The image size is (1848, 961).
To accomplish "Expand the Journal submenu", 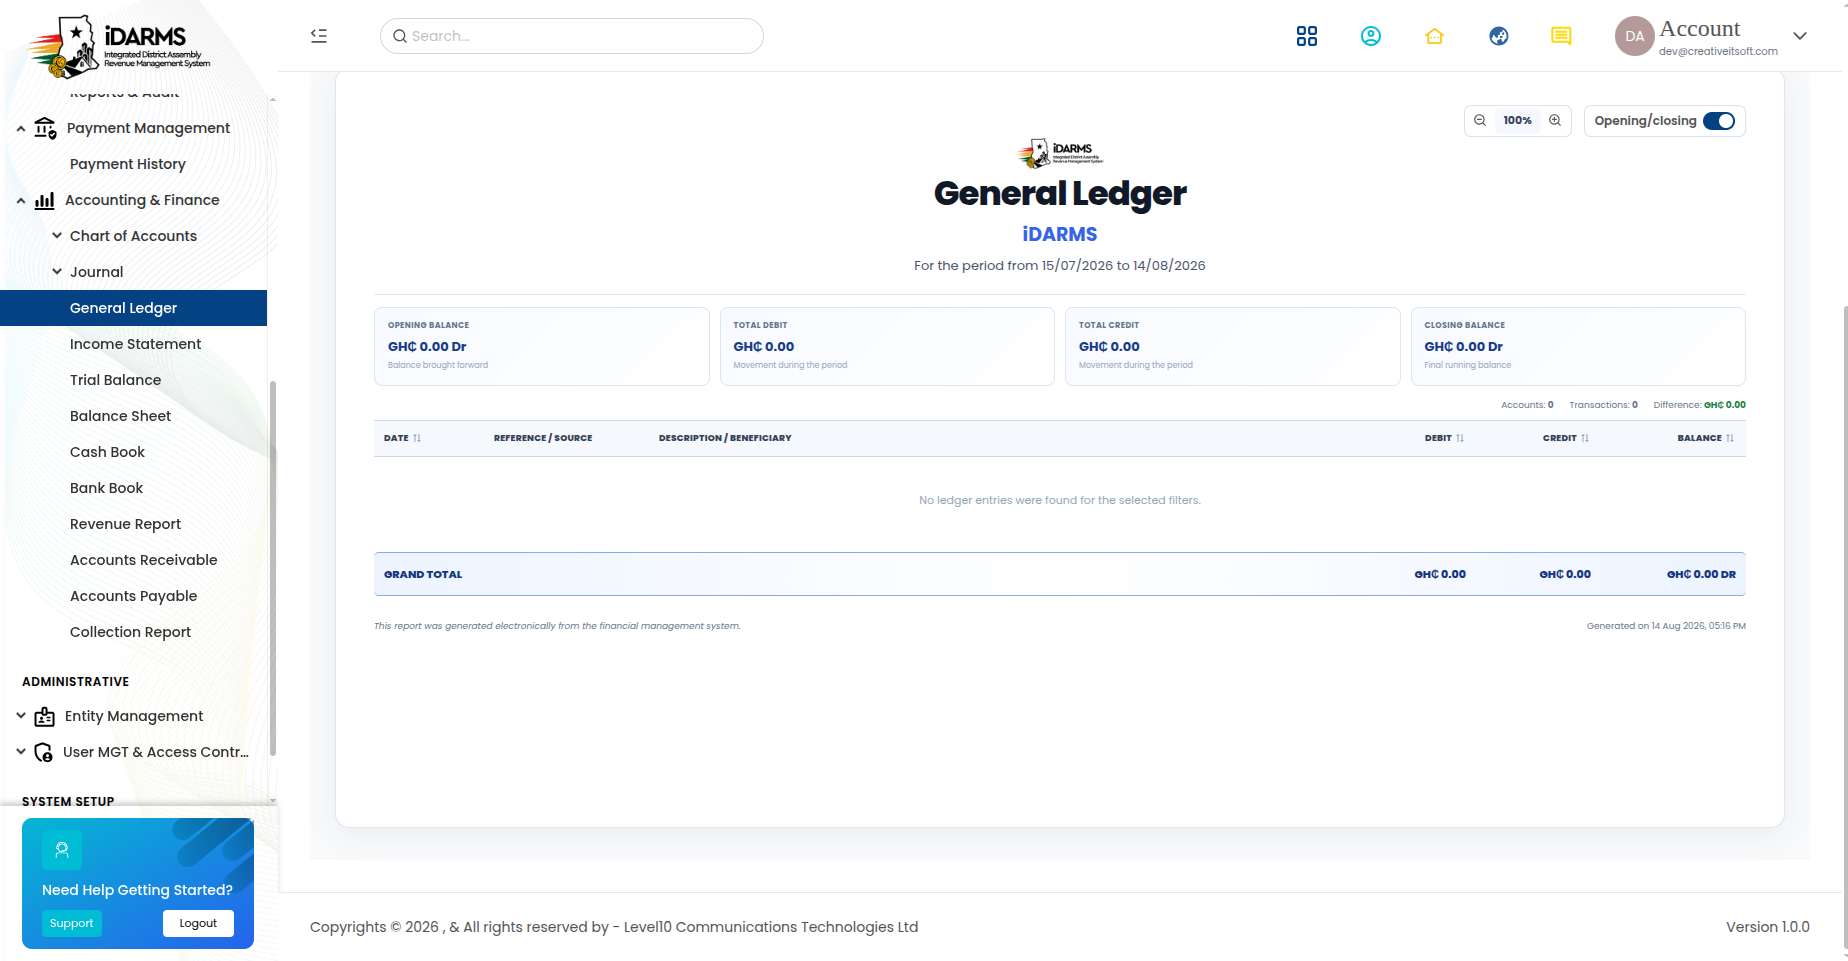I will (x=57, y=272).
